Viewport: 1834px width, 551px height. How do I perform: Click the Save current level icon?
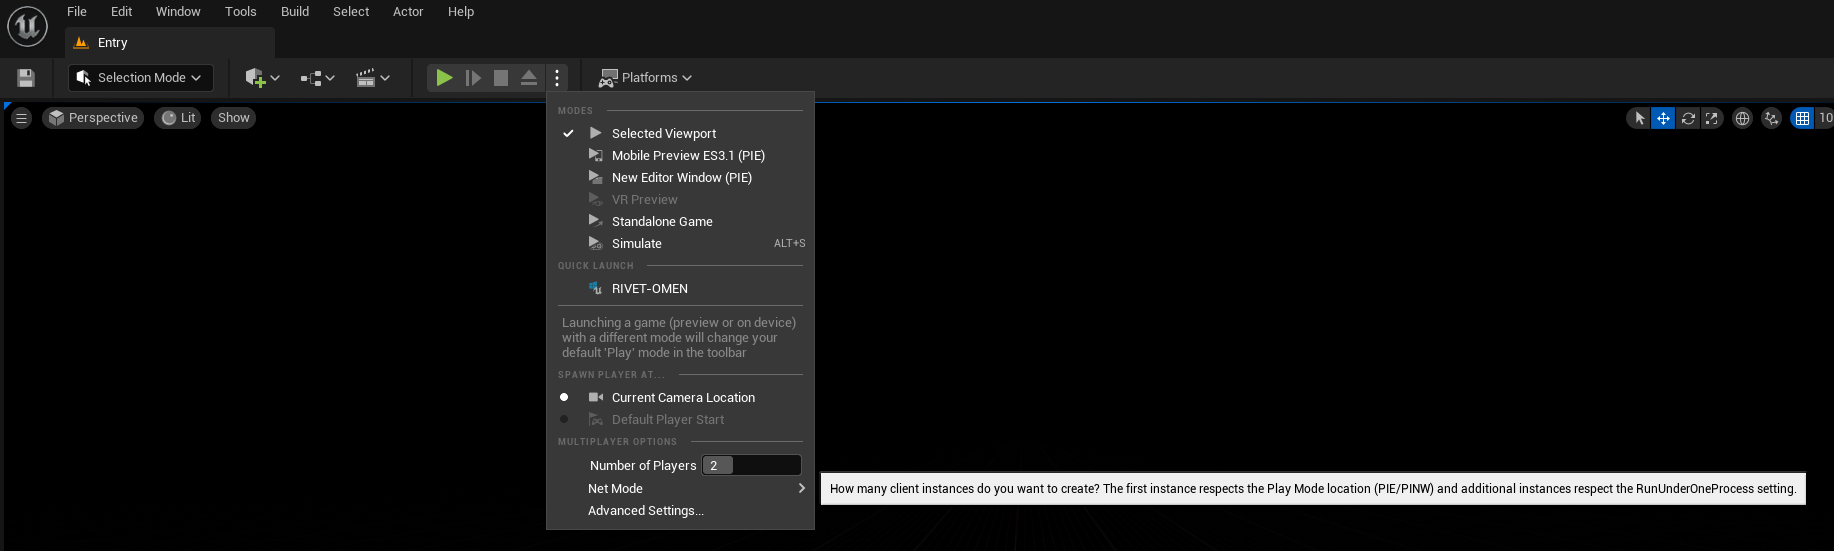(26, 78)
